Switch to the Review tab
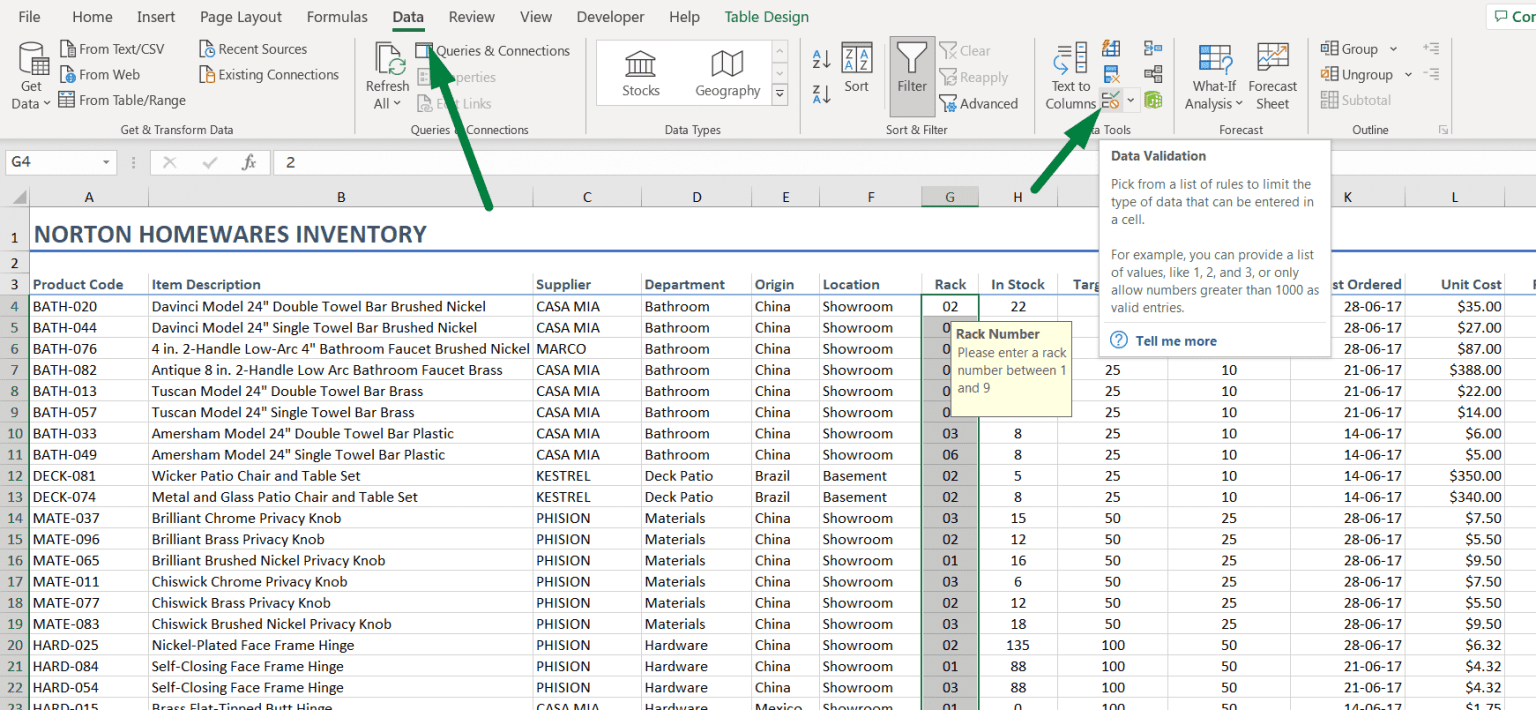The width and height of the screenshot is (1536, 710). point(472,17)
